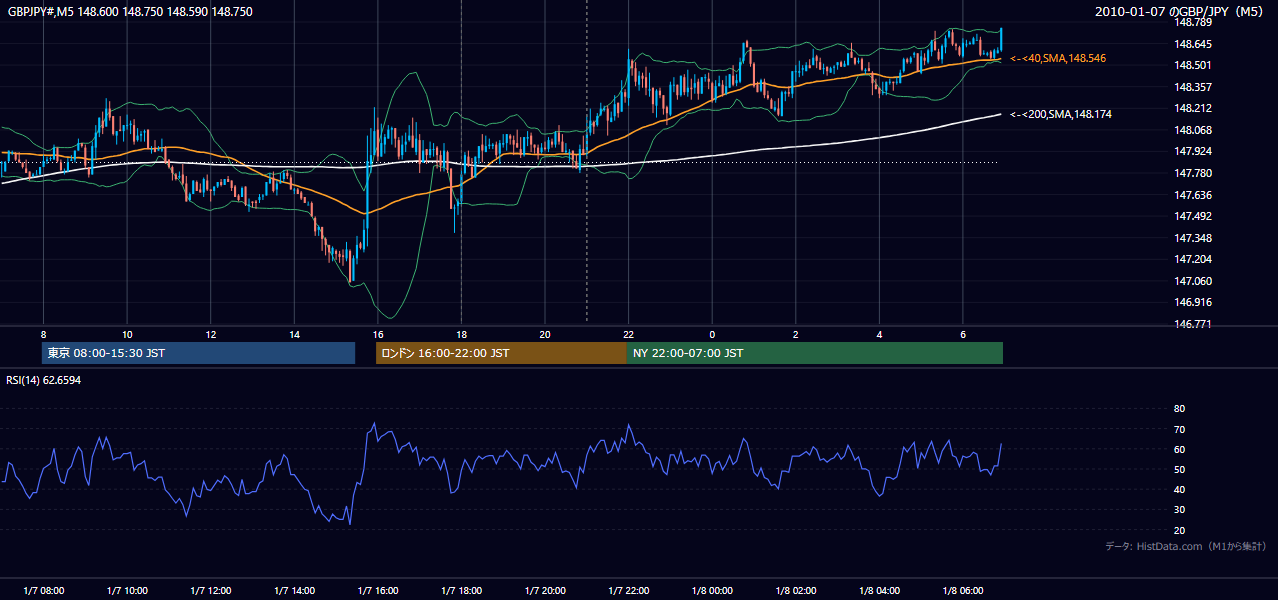Click price axis value 148.501

(x=1192, y=65)
